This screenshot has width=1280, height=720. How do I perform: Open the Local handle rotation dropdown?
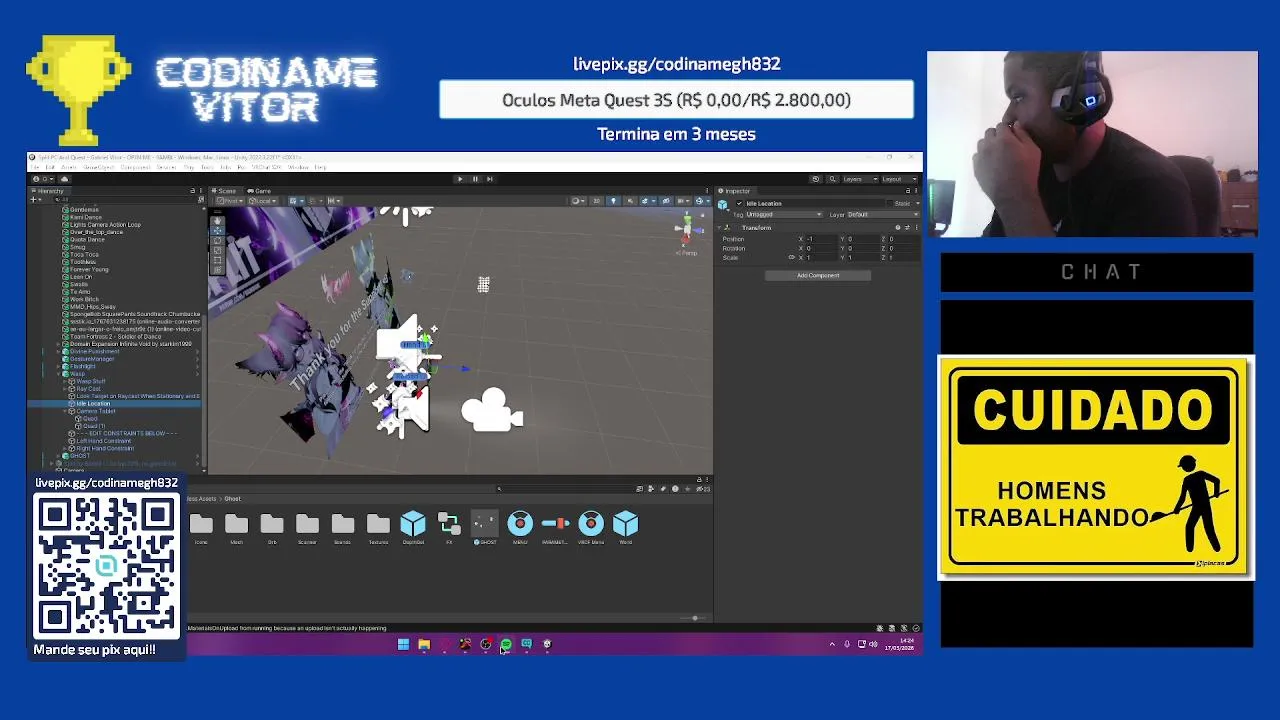[262, 201]
